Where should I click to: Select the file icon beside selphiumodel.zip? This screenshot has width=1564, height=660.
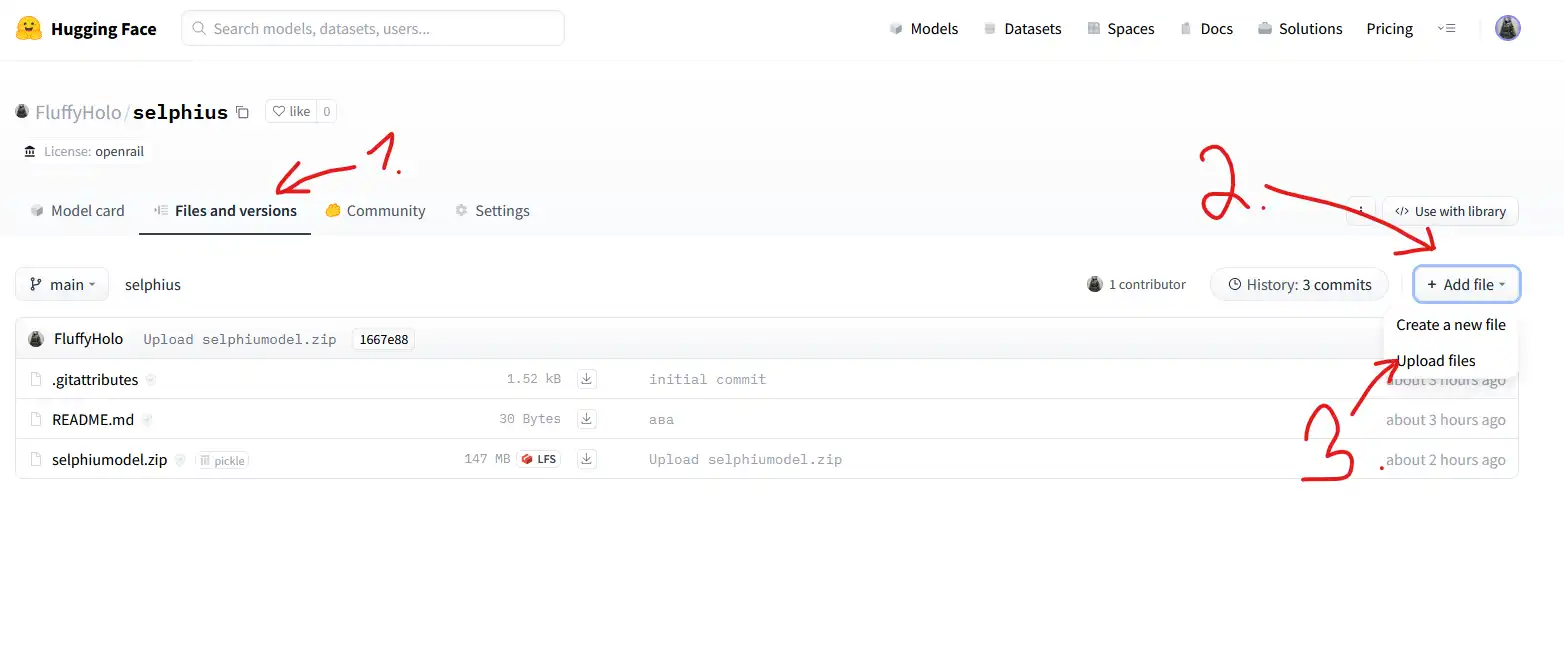tap(37, 460)
